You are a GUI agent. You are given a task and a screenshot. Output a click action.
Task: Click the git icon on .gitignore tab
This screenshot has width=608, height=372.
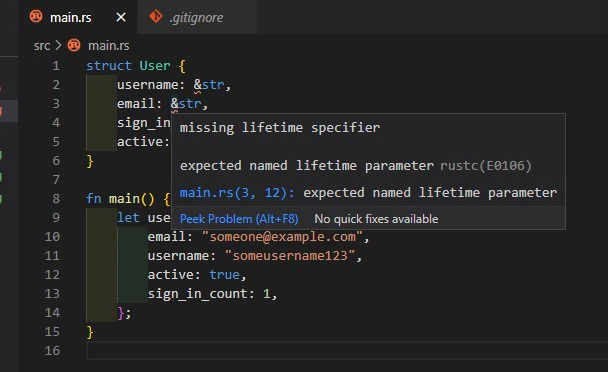coord(155,17)
